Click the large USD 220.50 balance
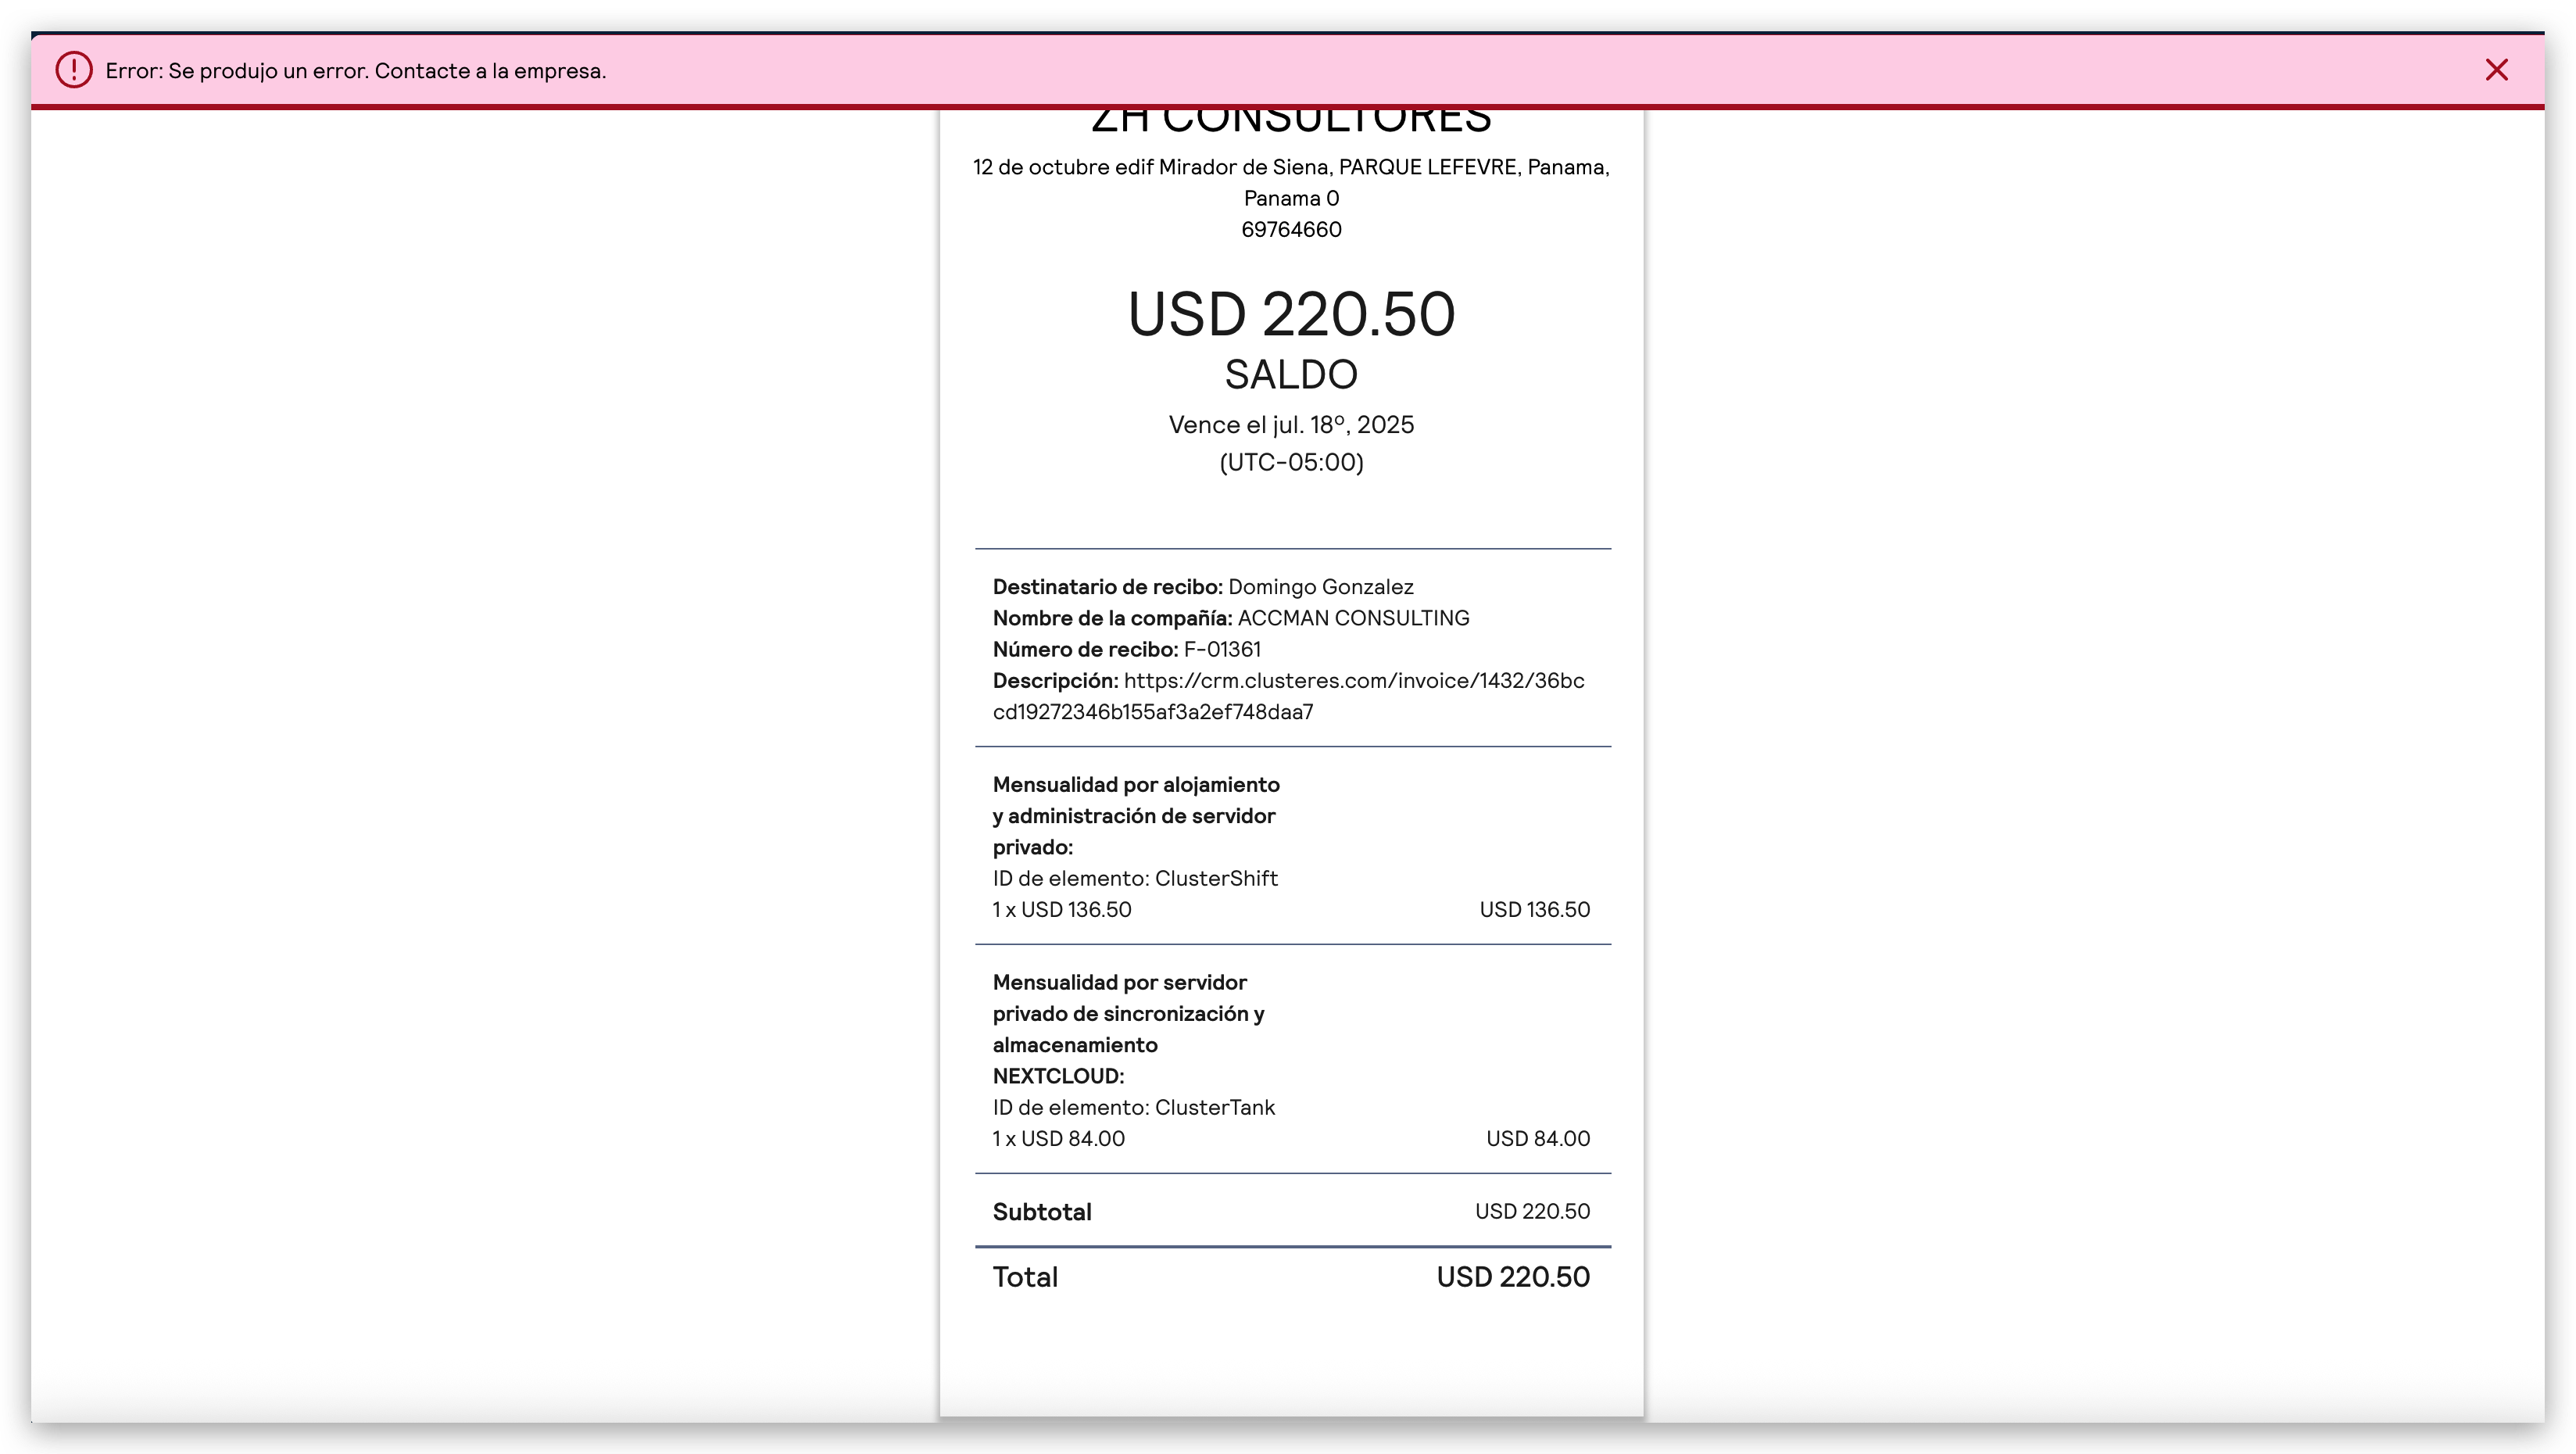The image size is (2576, 1454). point(1291,314)
